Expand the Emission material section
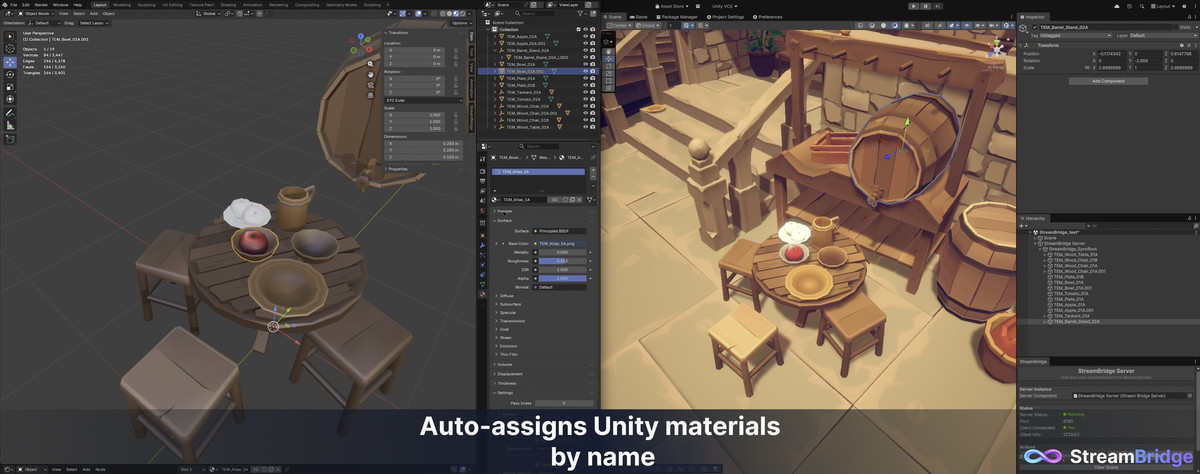1200x474 pixels. click(x=507, y=346)
